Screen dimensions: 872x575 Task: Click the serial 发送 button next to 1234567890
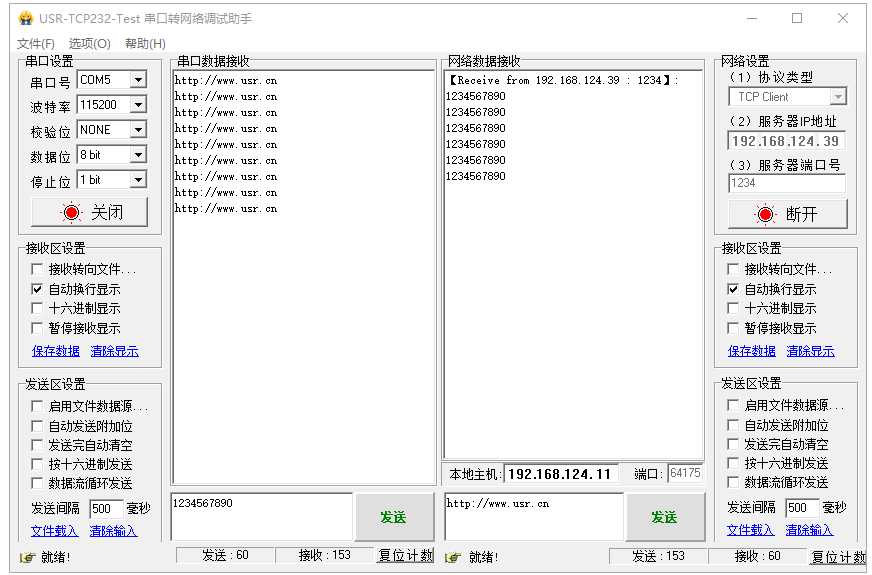394,517
